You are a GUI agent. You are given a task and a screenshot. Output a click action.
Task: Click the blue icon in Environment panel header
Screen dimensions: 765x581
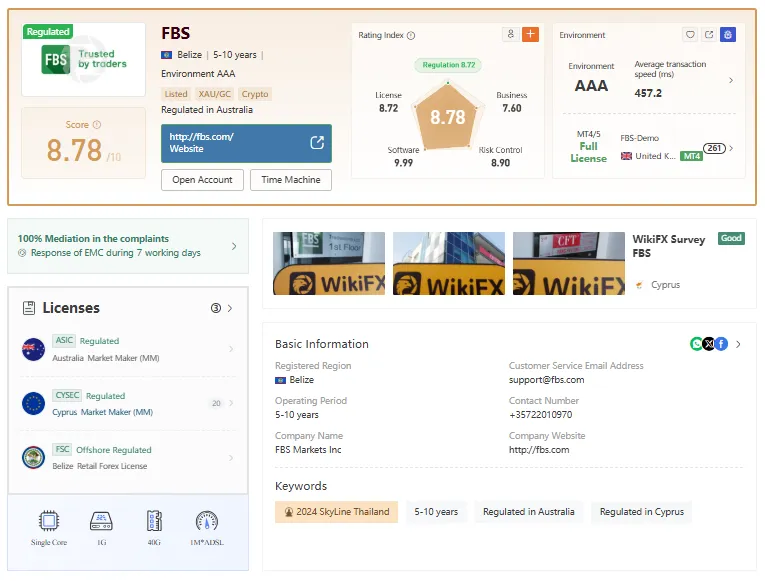(727, 35)
